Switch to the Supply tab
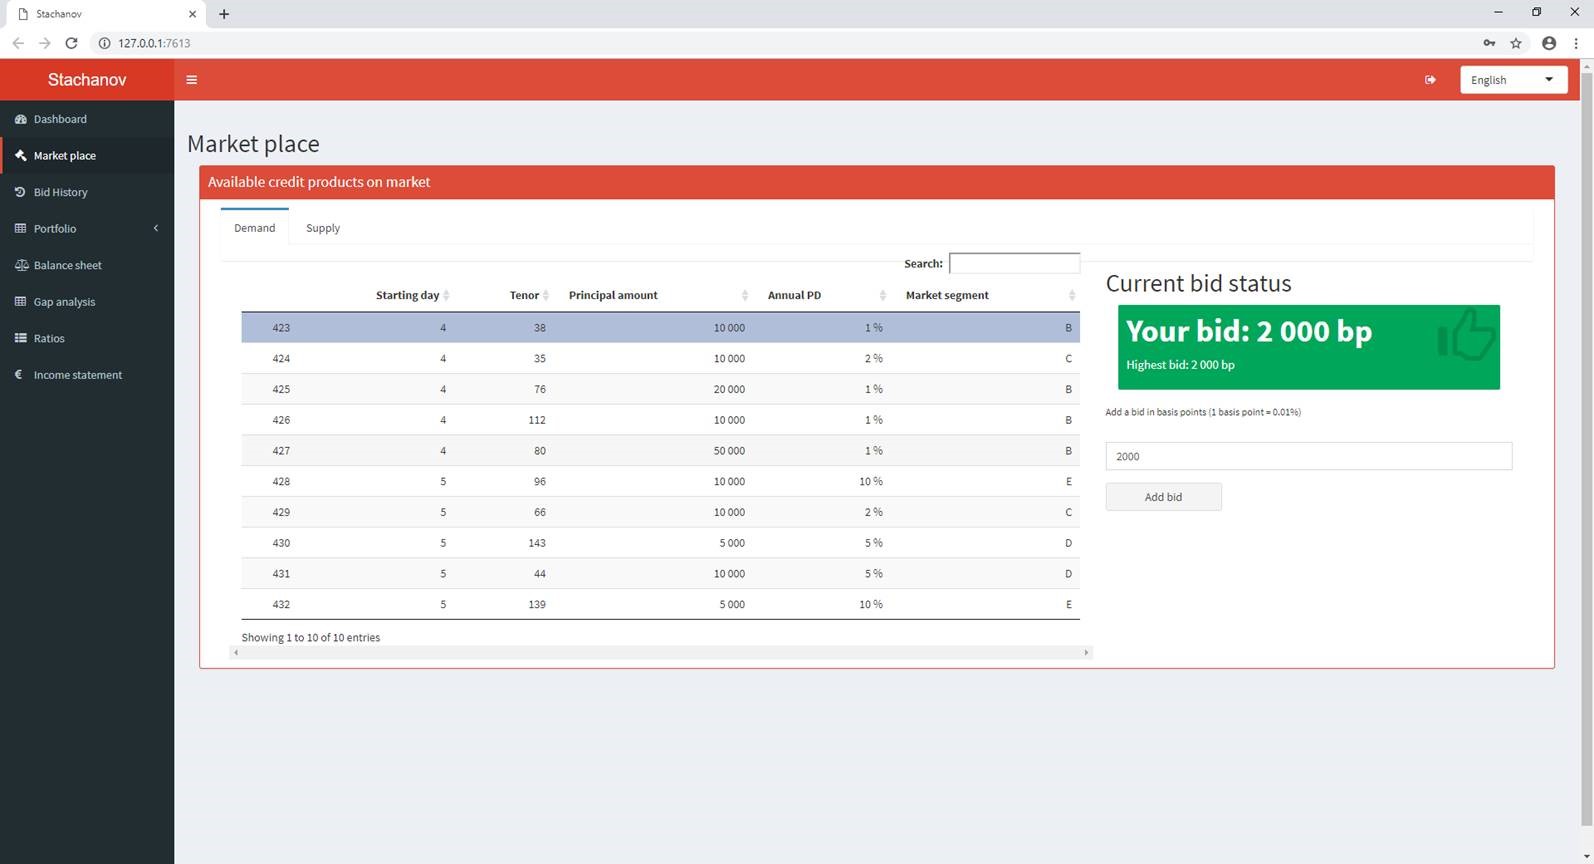The height and width of the screenshot is (864, 1594). pyautogui.click(x=323, y=228)
